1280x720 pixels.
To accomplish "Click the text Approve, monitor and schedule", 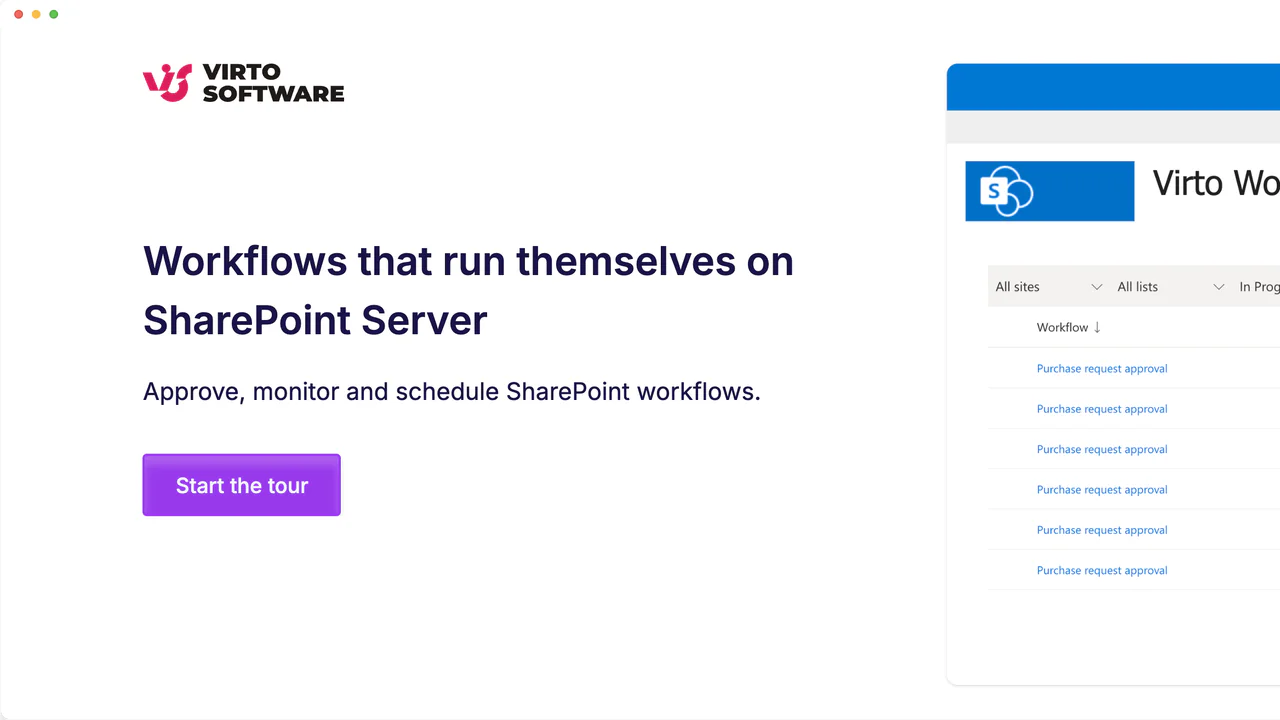I will tap(452, 391).
